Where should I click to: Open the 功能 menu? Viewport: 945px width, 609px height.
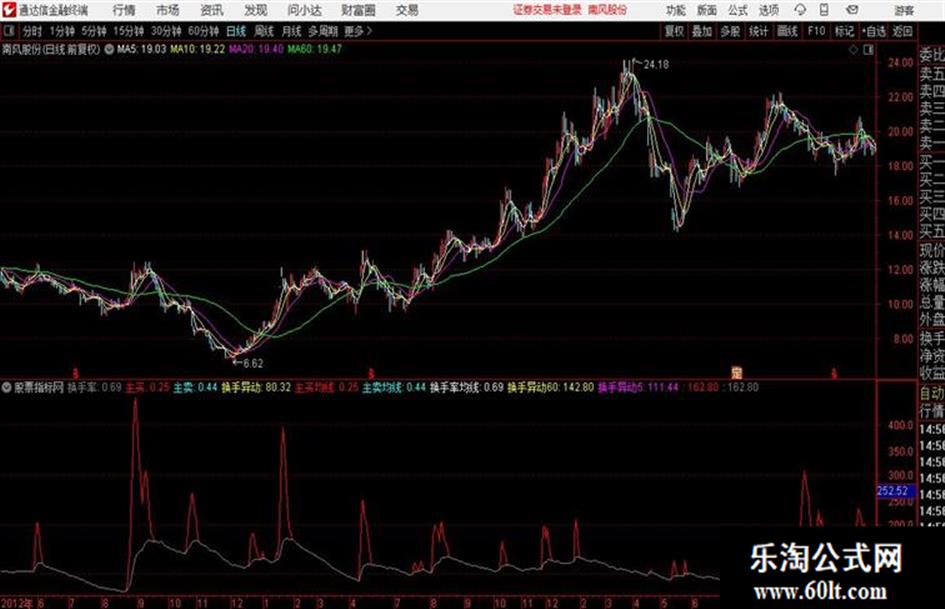(x=676, y=10)
